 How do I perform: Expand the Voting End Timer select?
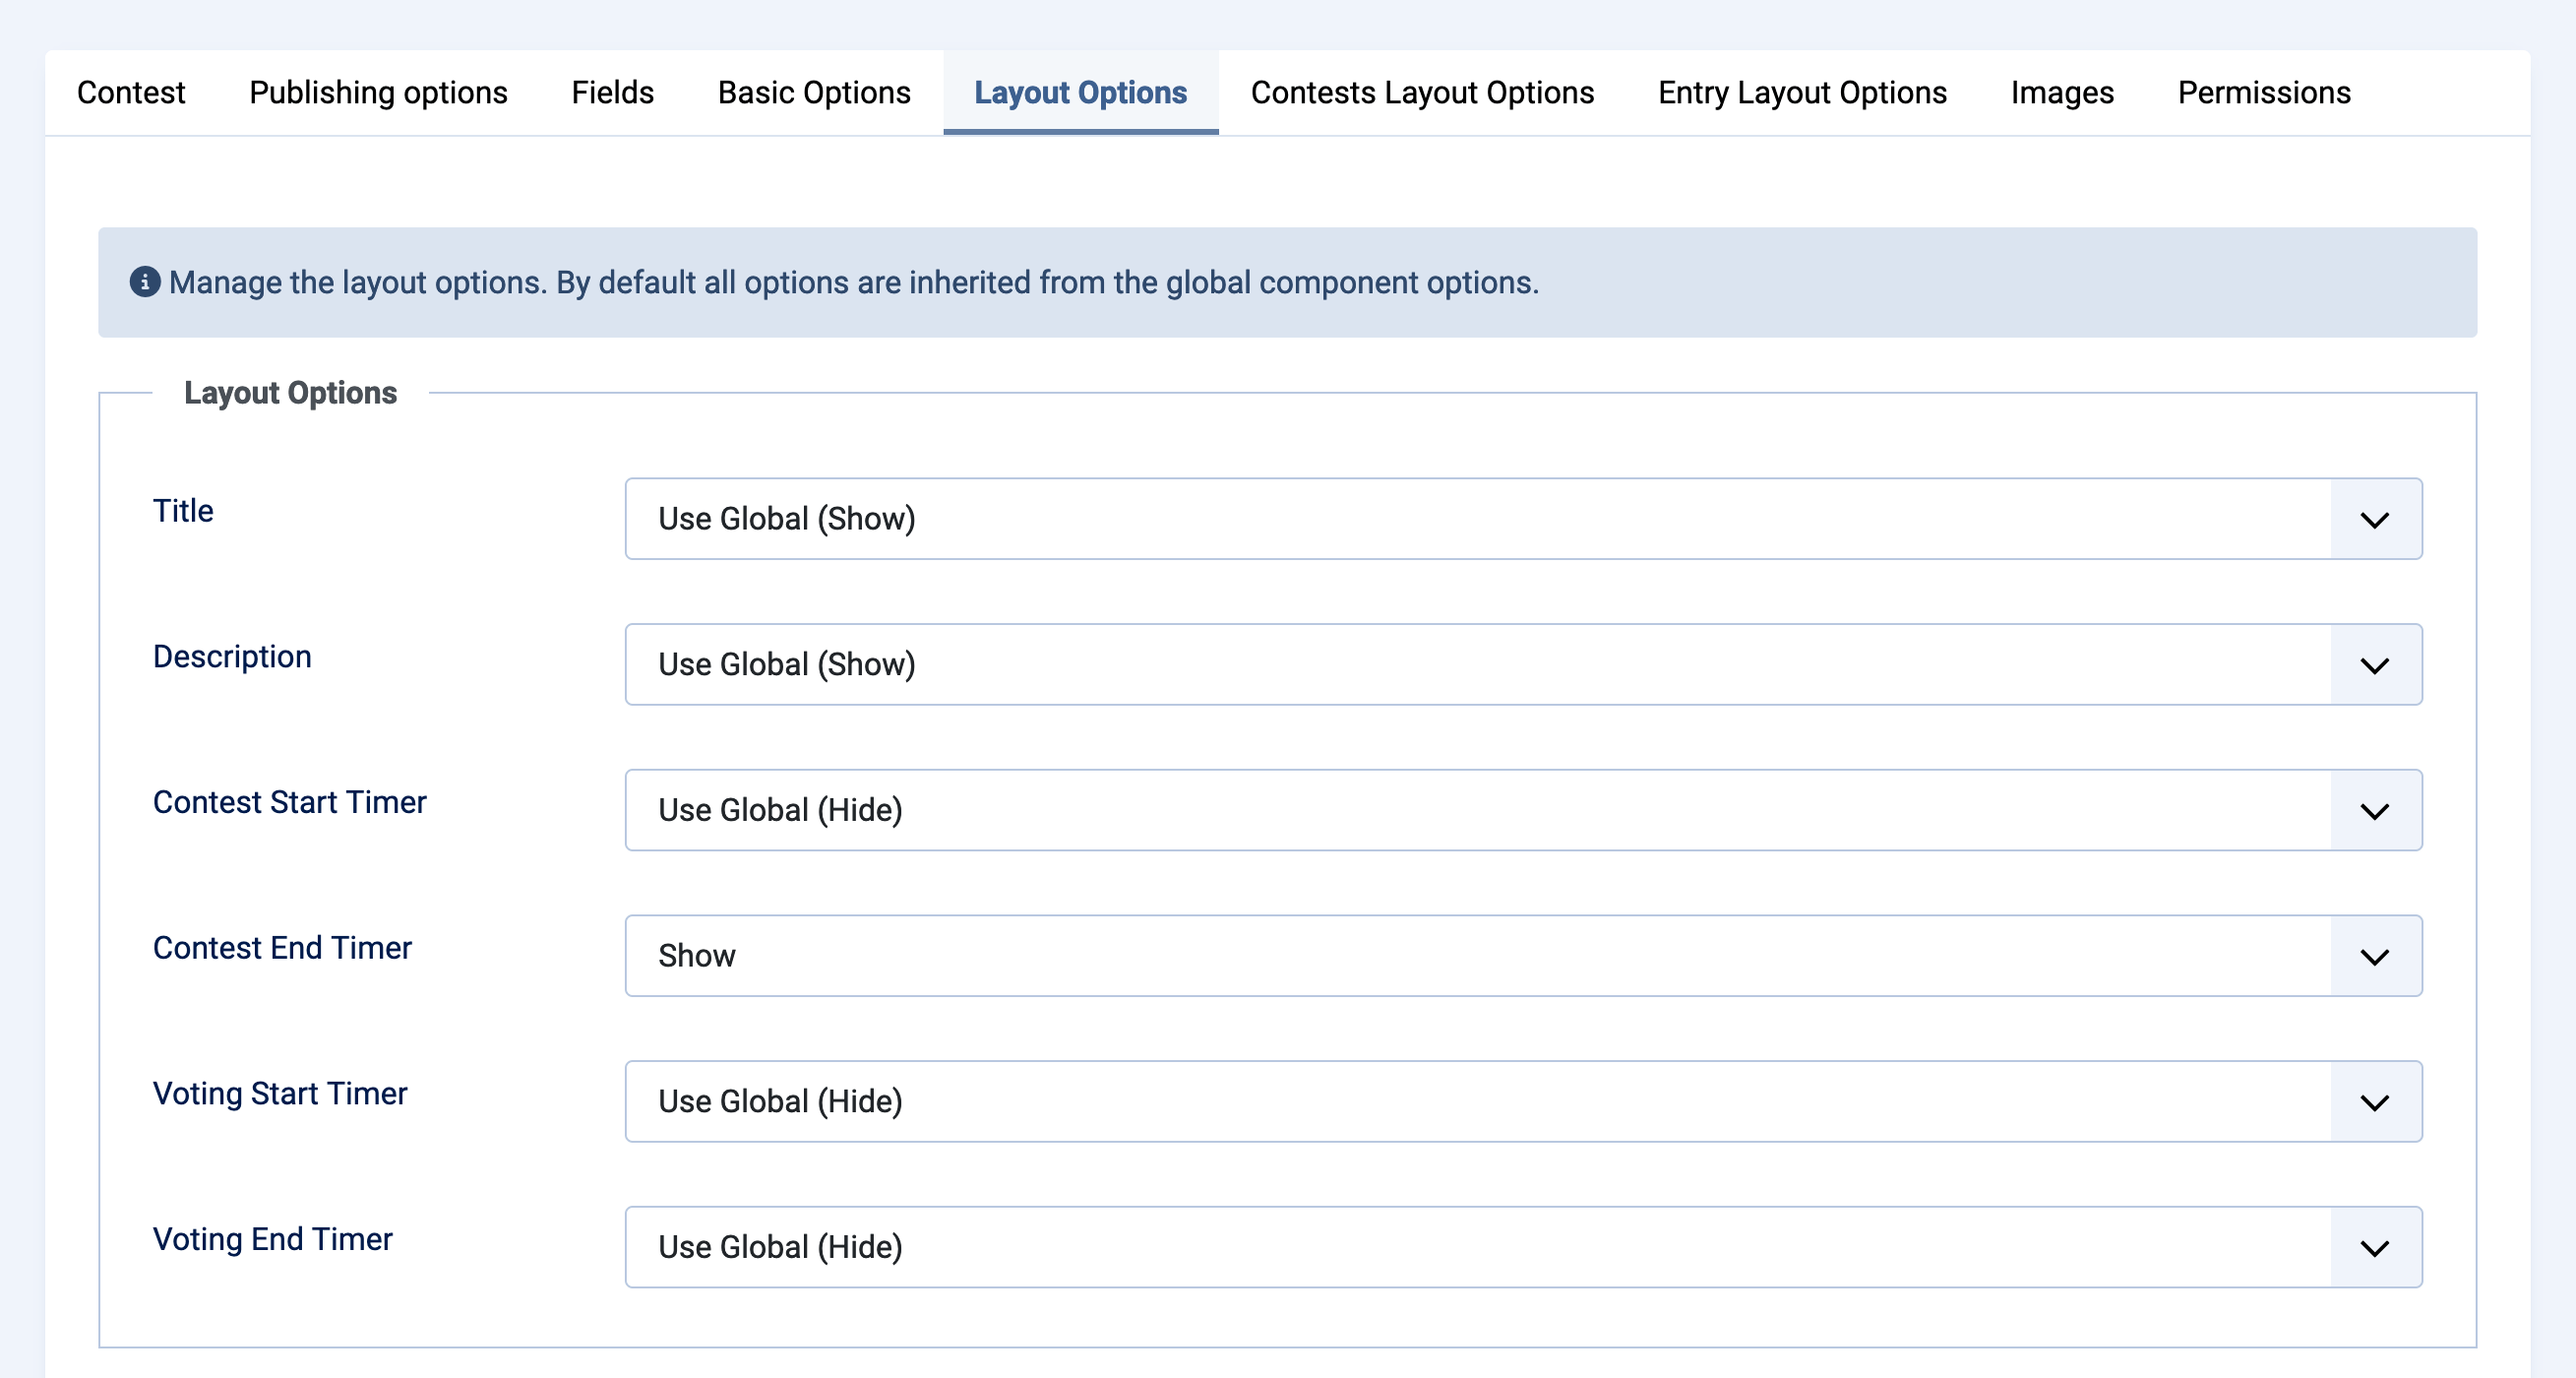(x=1522, y=1247)
